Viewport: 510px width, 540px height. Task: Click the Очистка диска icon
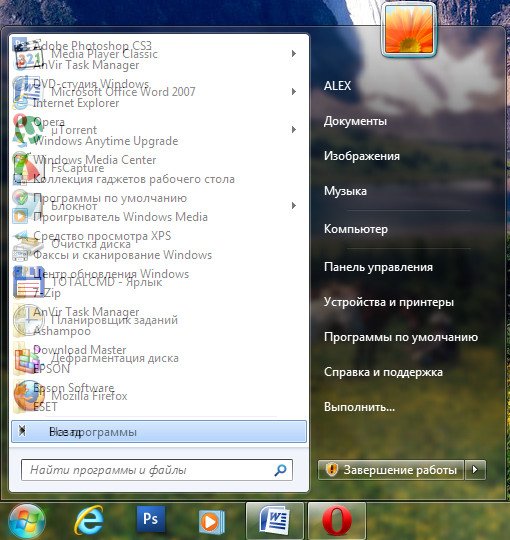click(28, 245)
